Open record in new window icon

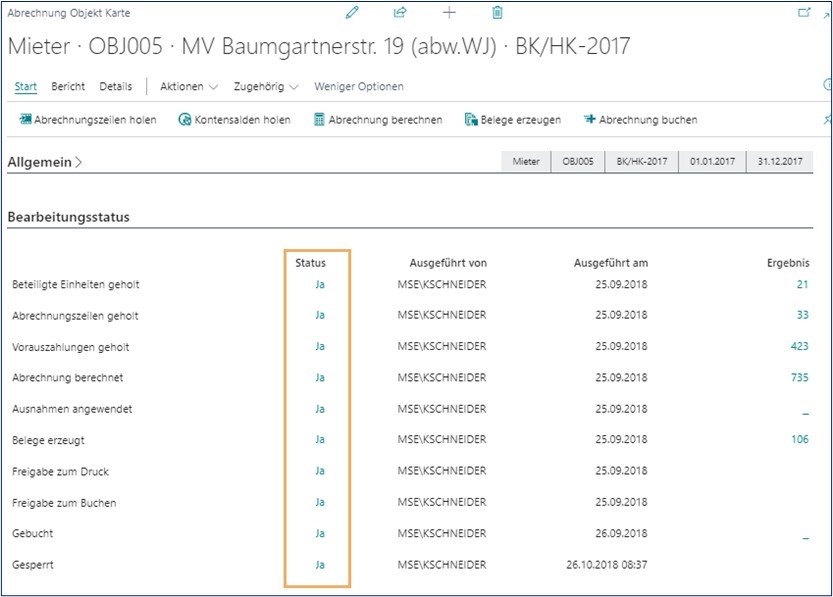pyautogui.click(x=803, y=13)
